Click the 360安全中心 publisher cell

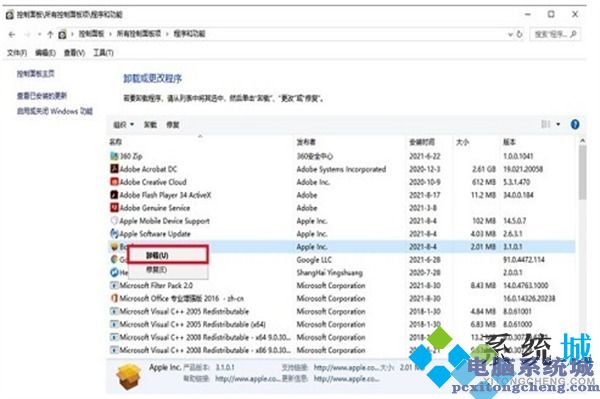click(x=315, y=156)
